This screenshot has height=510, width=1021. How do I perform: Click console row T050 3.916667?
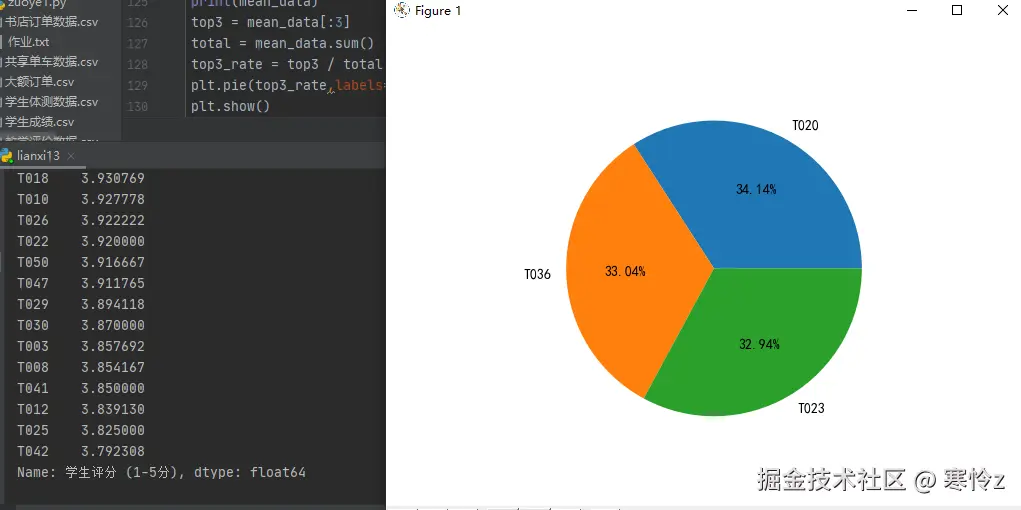point(81,262)
